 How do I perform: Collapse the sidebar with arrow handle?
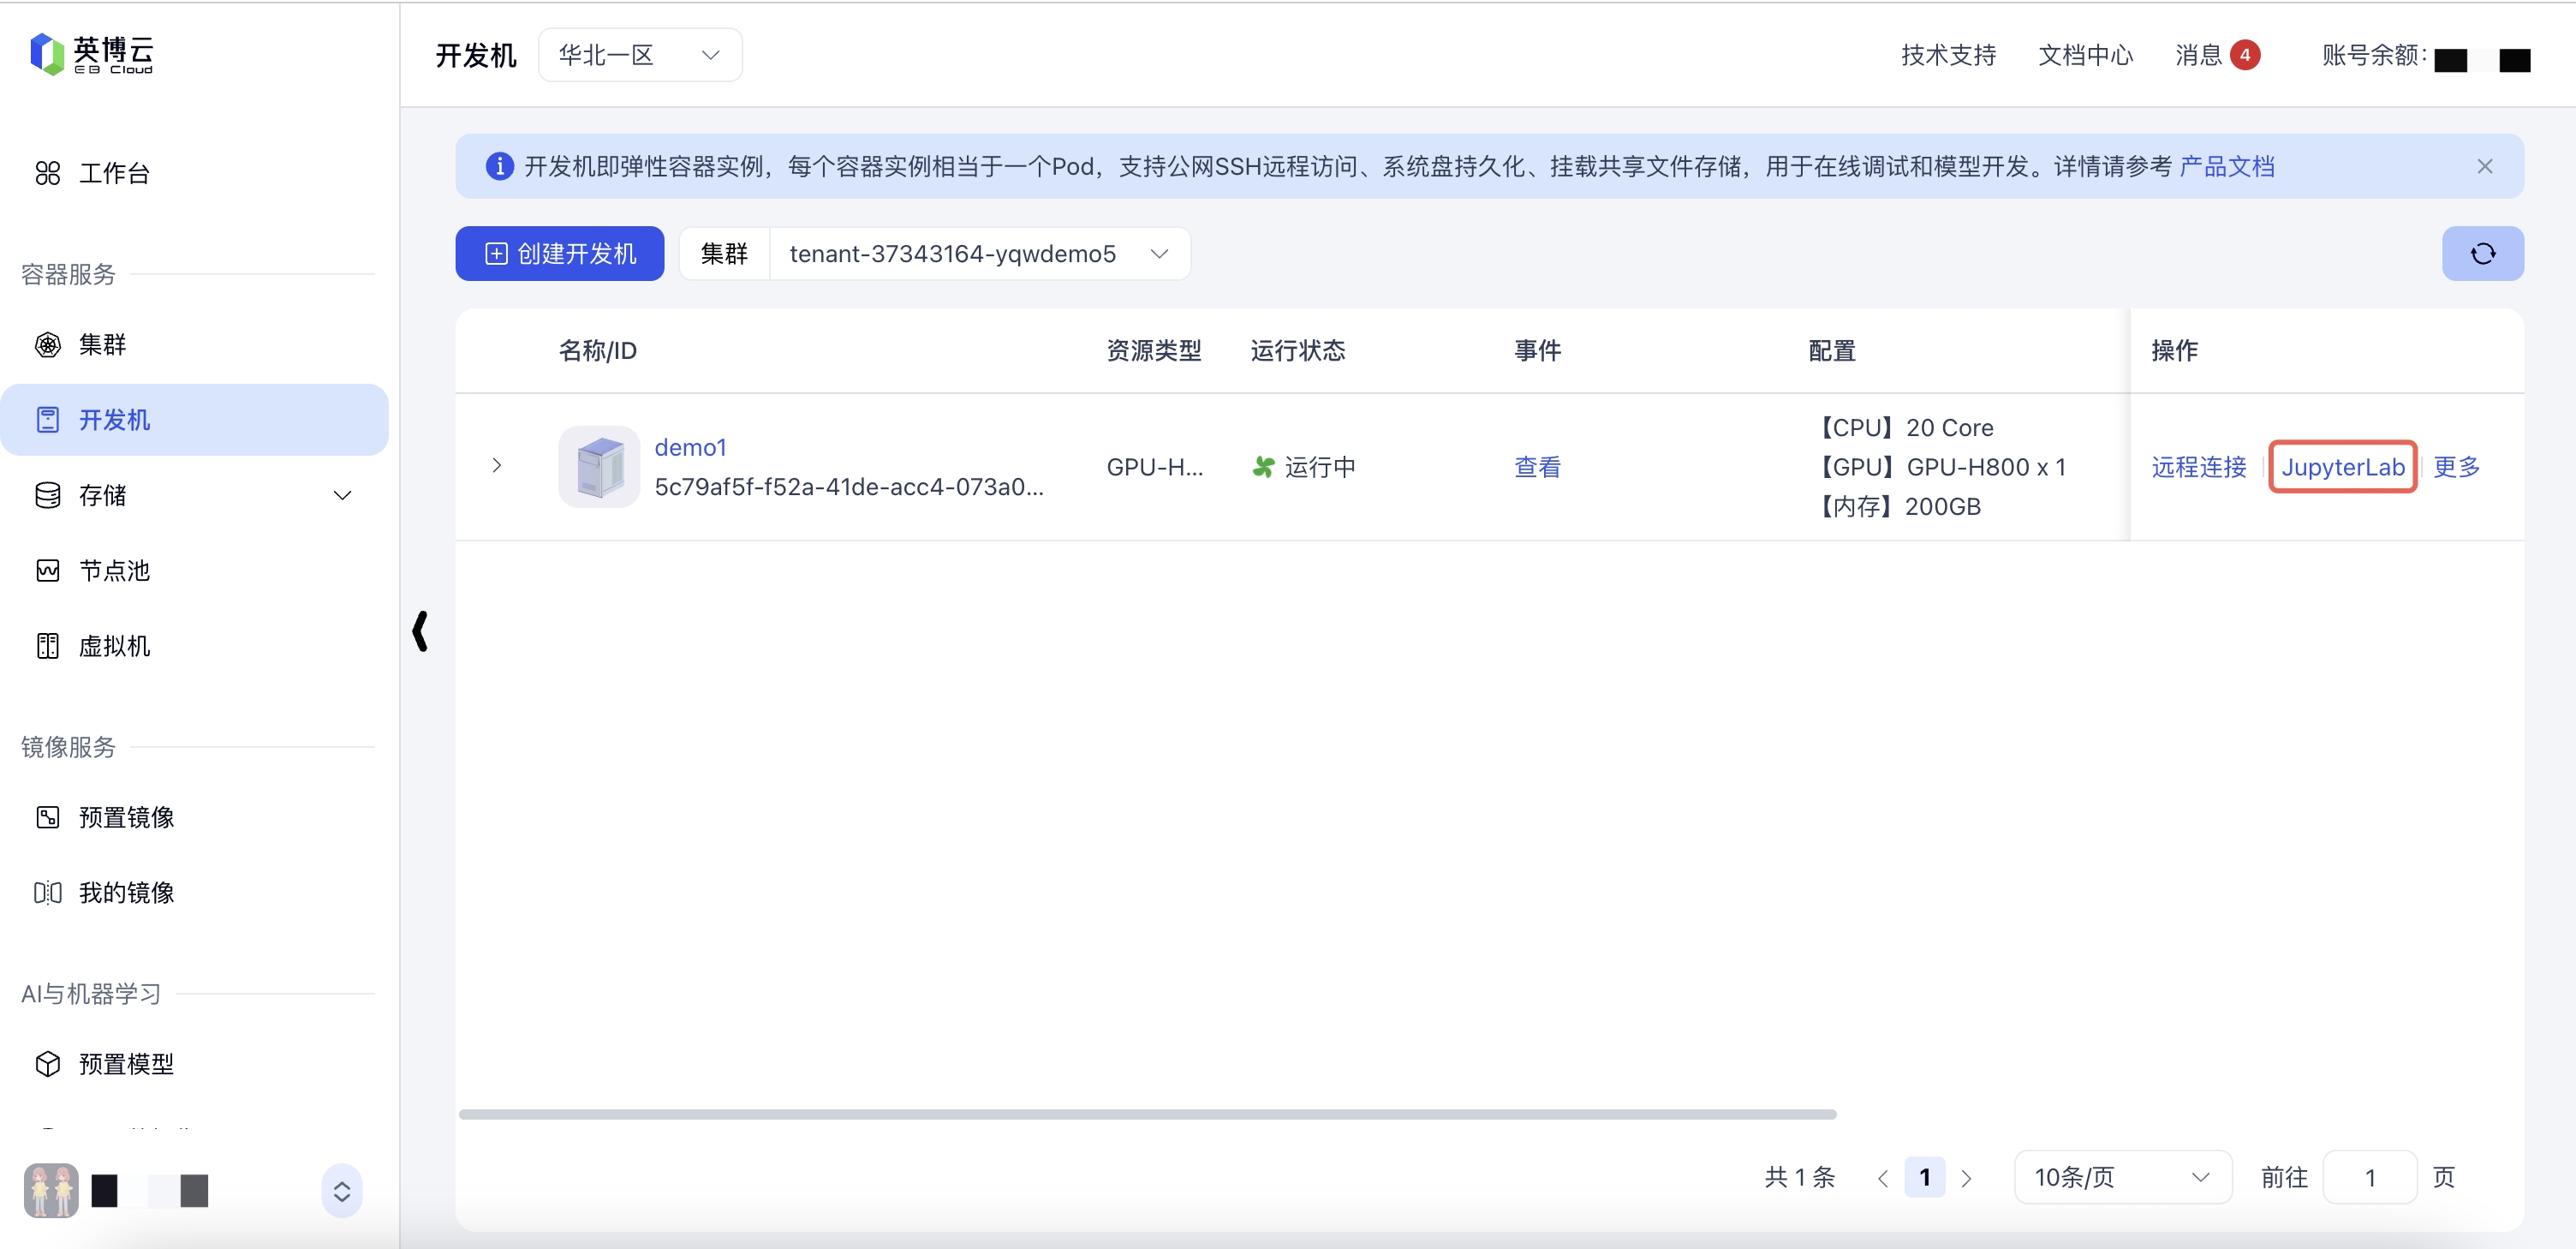coord(420,631)
